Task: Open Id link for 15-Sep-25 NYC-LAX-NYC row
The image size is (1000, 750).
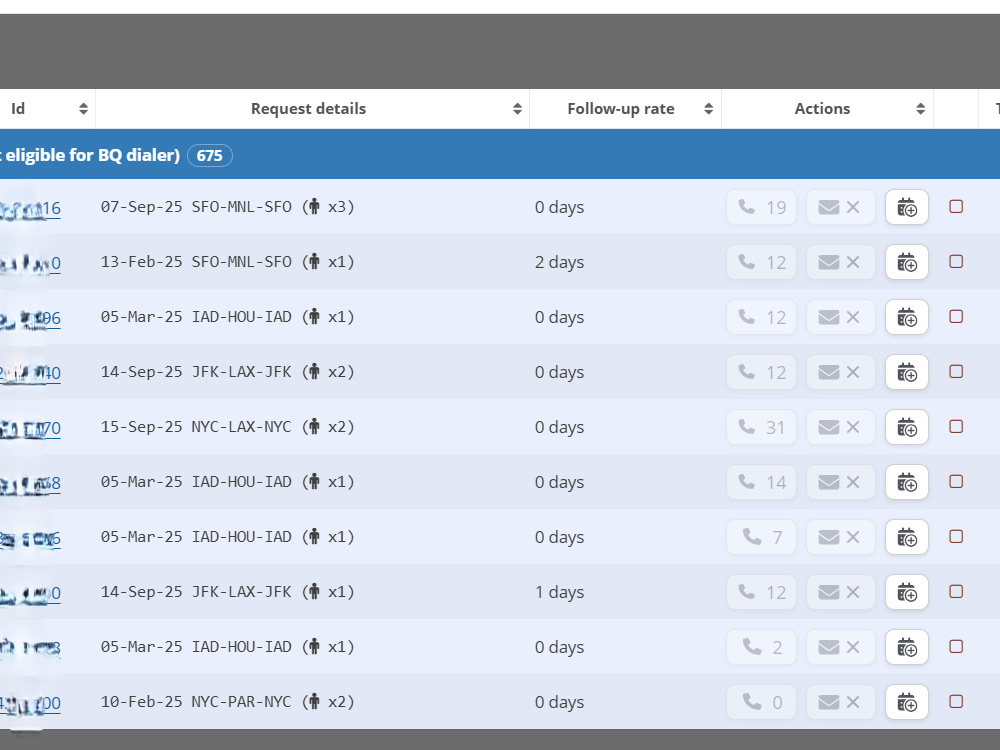Action: click(x=30, y=429)
